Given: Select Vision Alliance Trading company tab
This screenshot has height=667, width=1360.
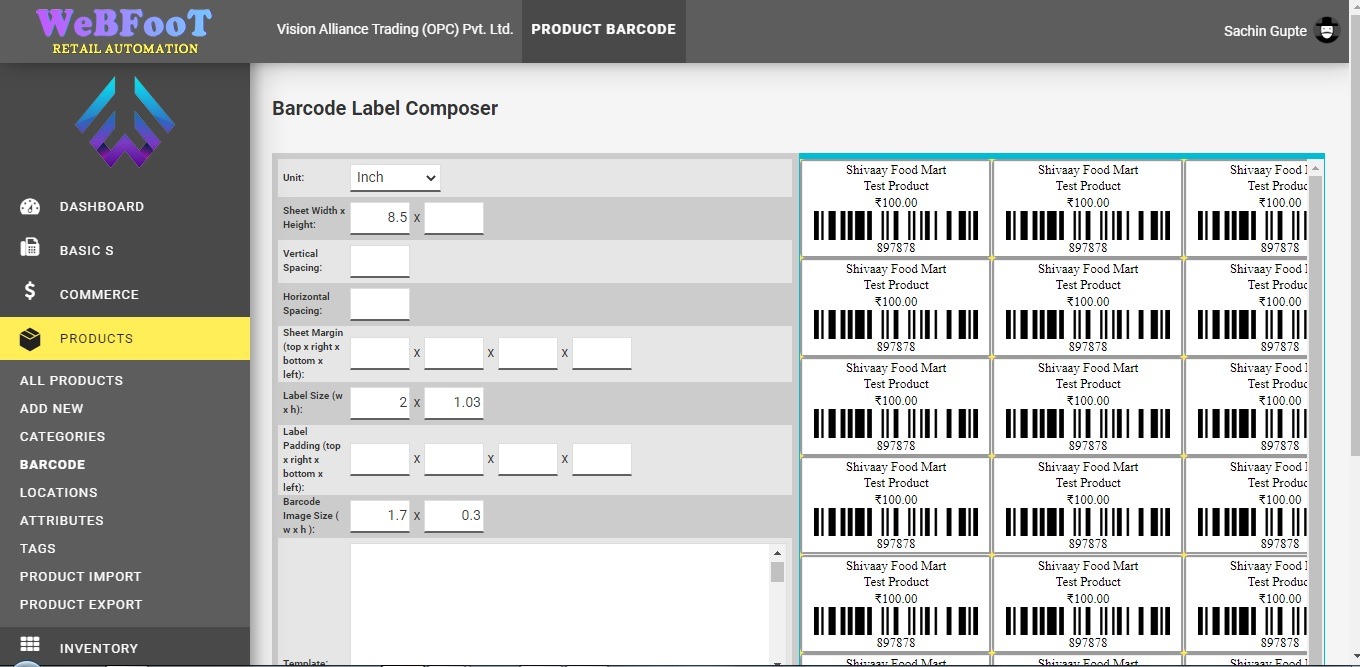Looking at the screenshot, I should (x=395, y=30).
